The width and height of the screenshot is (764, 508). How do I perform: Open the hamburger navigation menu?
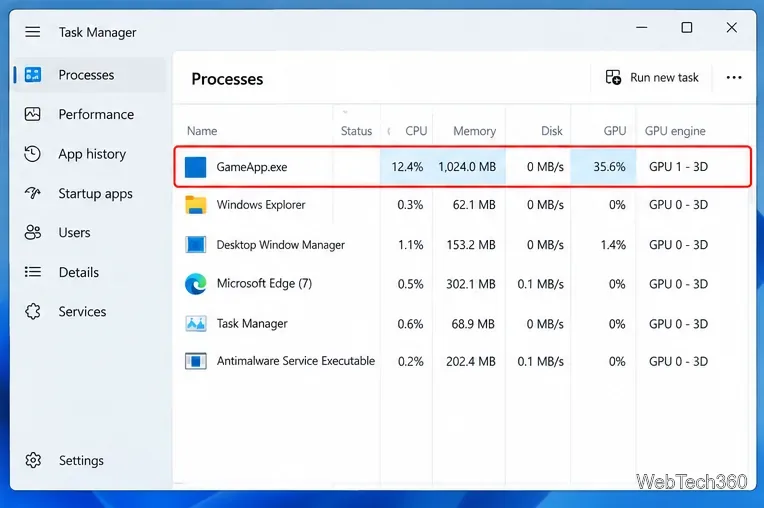click(x=33, y=32)
